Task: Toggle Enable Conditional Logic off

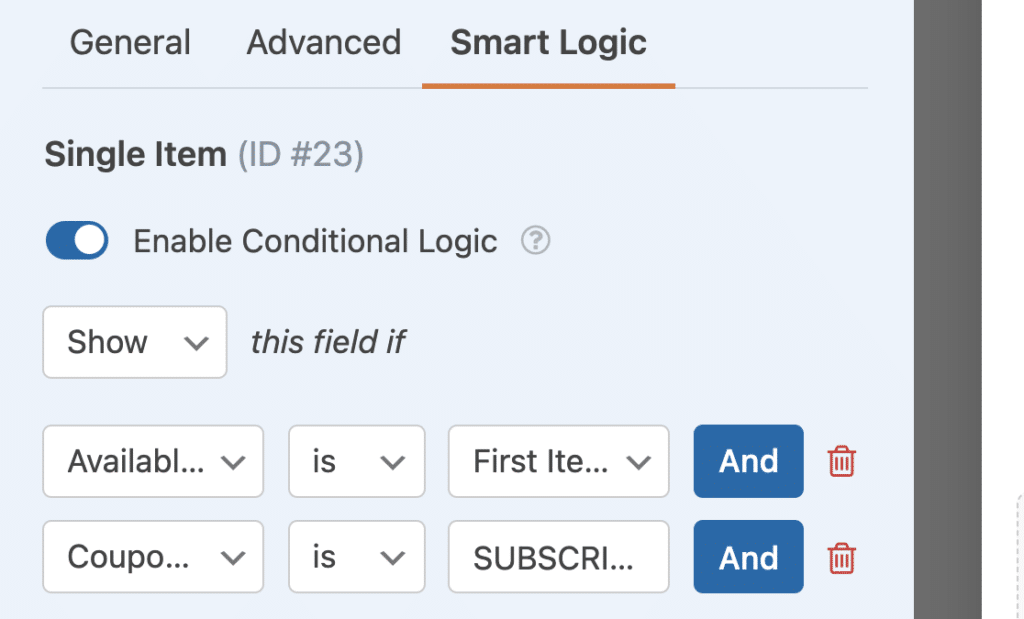Action: (76, 240)
